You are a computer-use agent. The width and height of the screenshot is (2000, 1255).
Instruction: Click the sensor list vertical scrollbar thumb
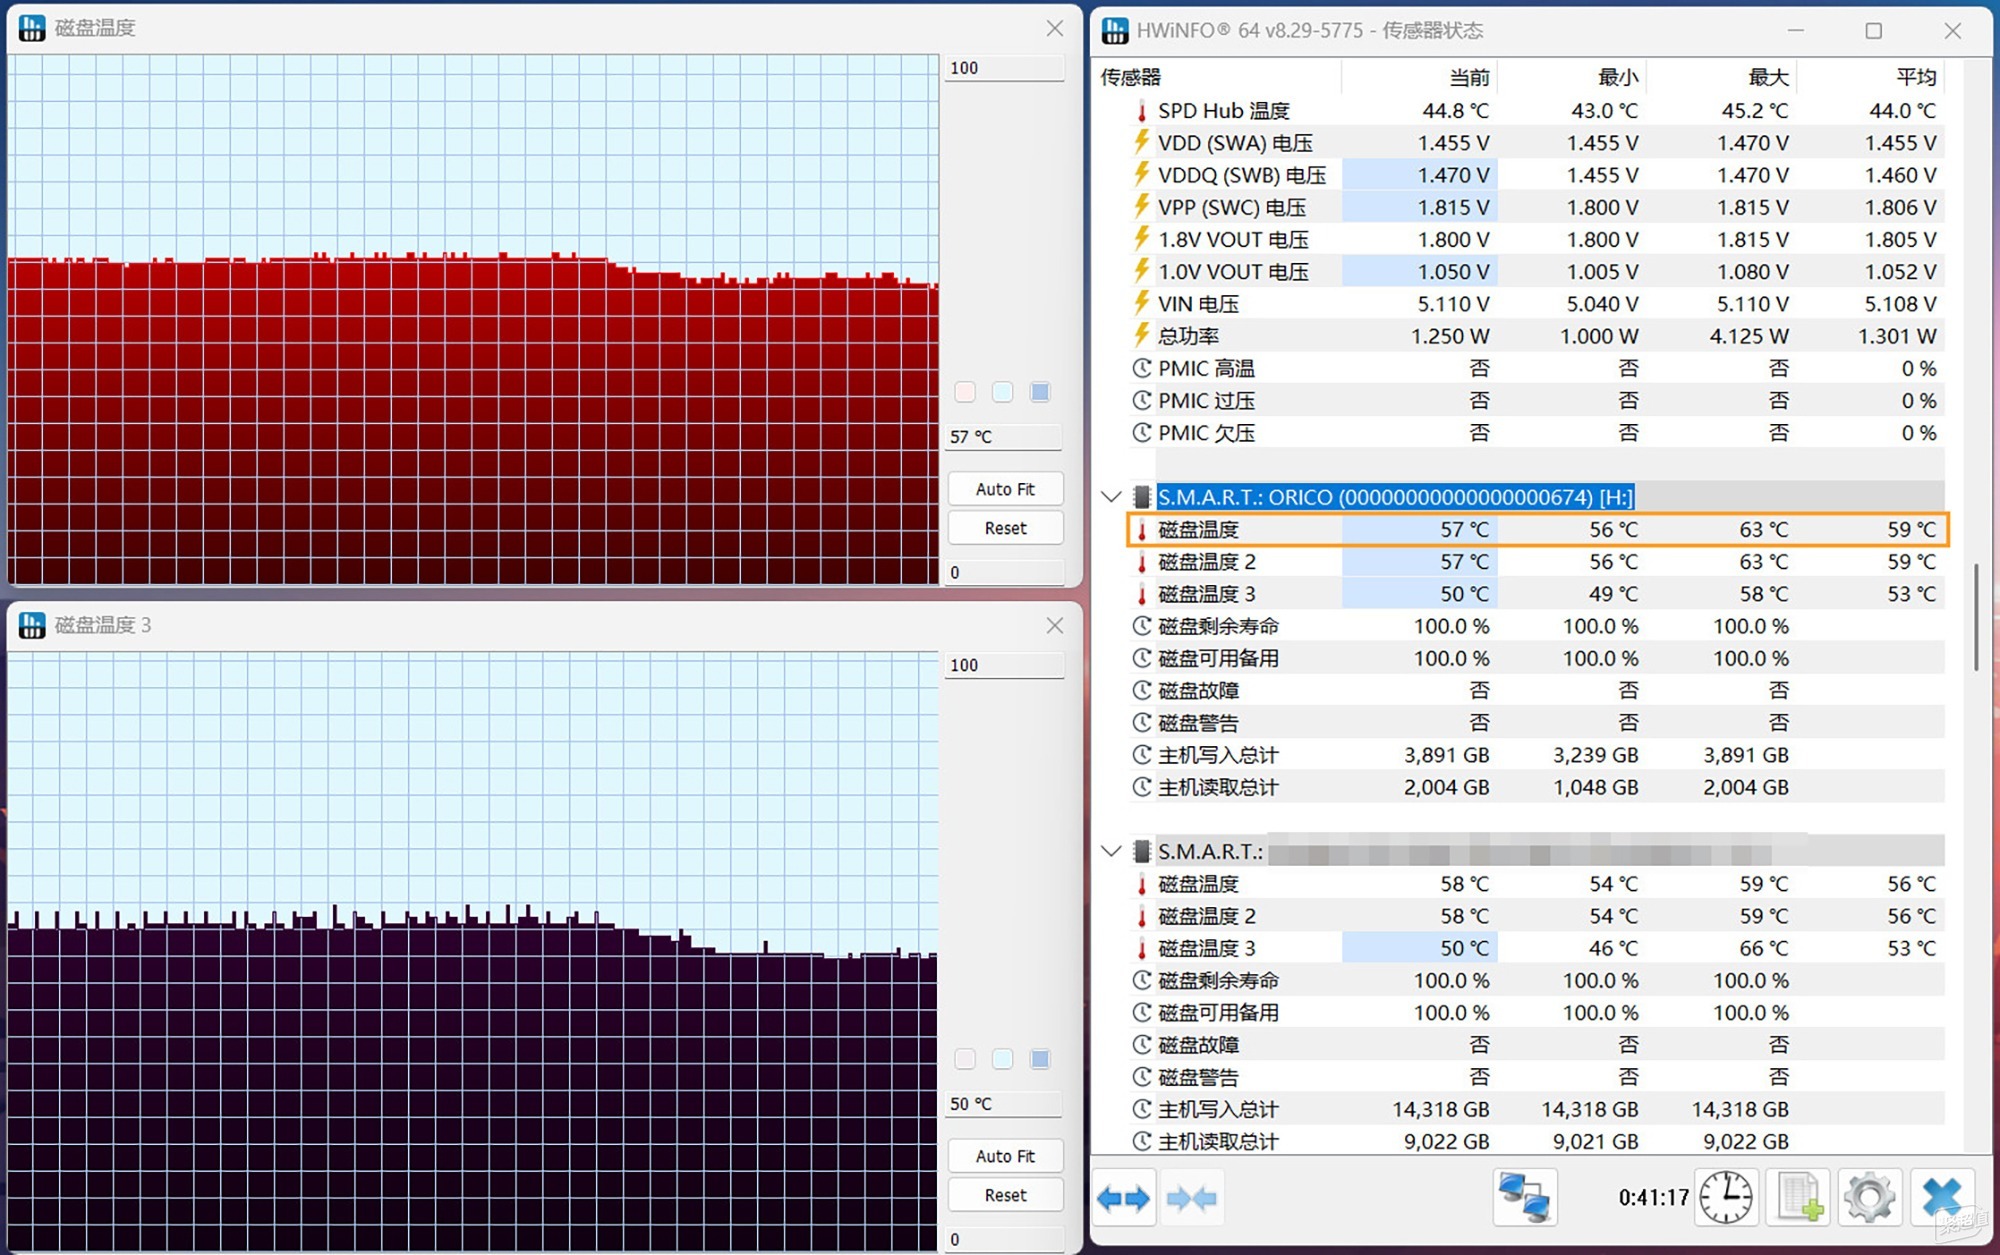1975,618
